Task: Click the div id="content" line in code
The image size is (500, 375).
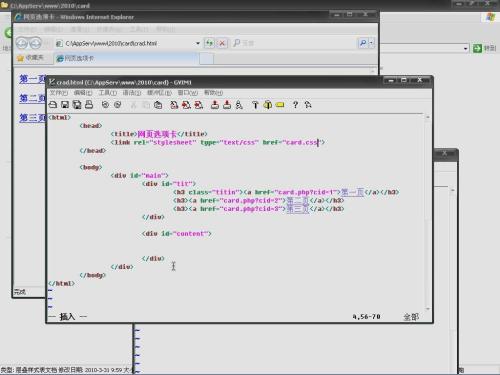Action: (177, 234)
